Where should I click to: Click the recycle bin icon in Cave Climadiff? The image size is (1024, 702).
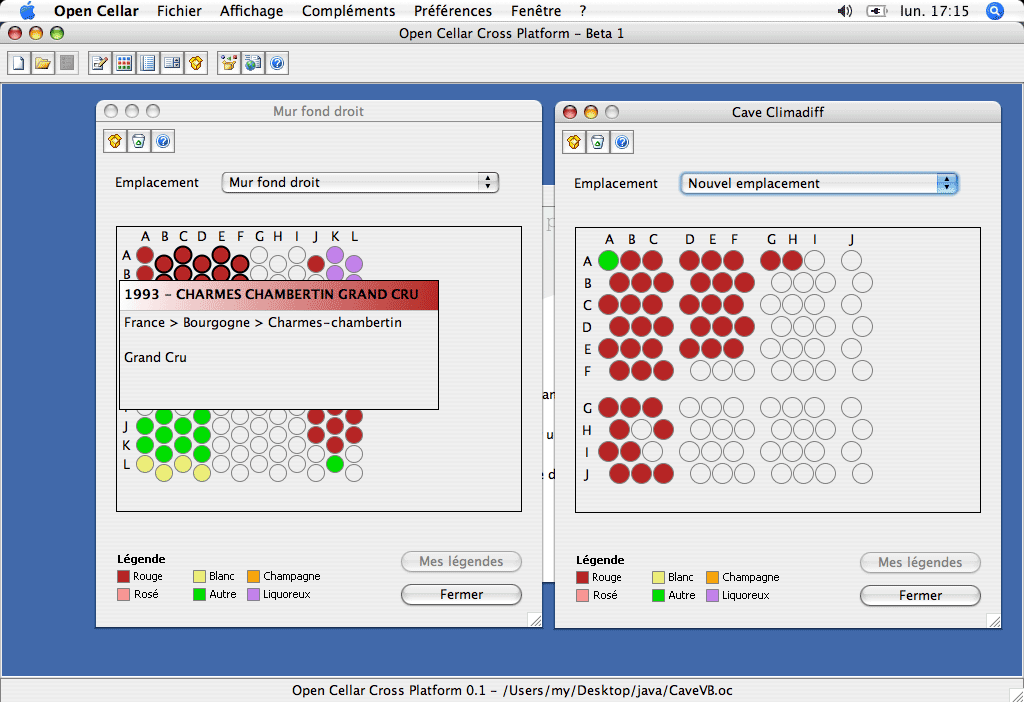pos(598,142)
